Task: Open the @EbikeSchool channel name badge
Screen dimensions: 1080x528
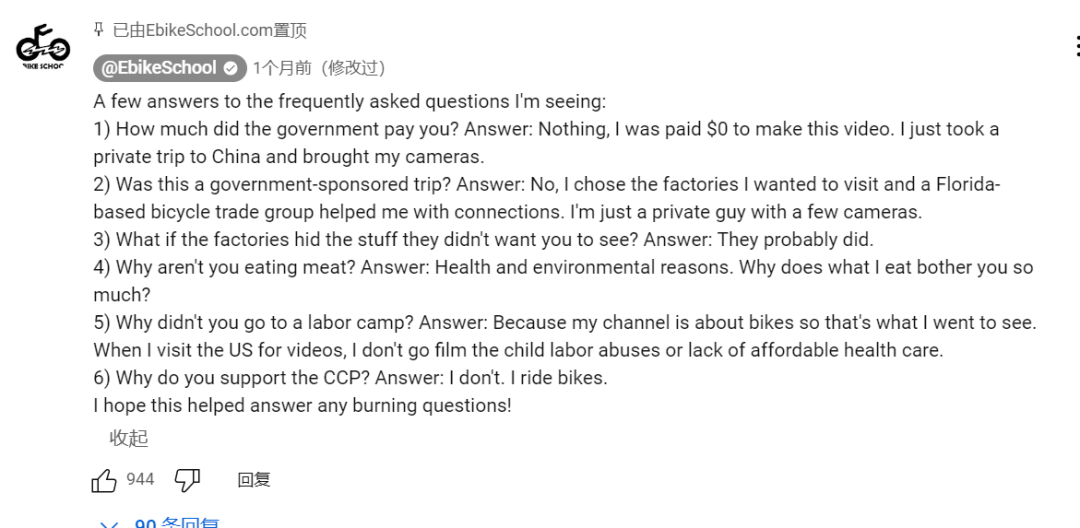Action: pyautogui.click(x=158, y=68)
